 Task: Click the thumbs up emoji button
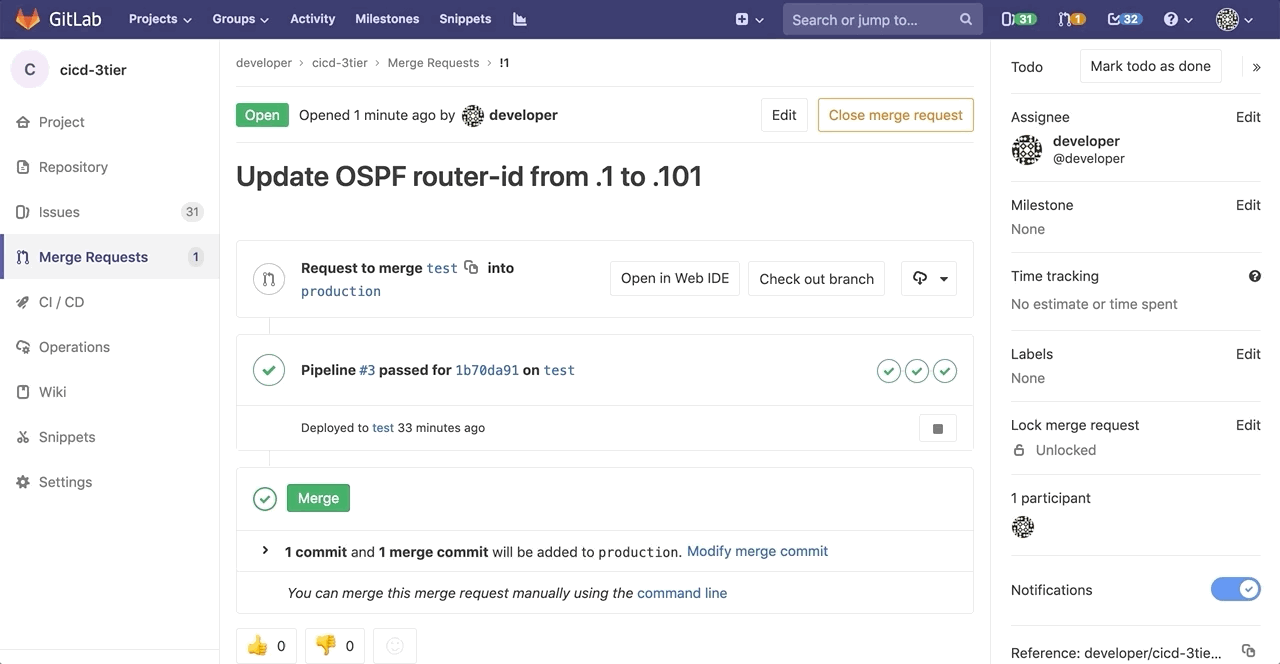click(266, 646)
